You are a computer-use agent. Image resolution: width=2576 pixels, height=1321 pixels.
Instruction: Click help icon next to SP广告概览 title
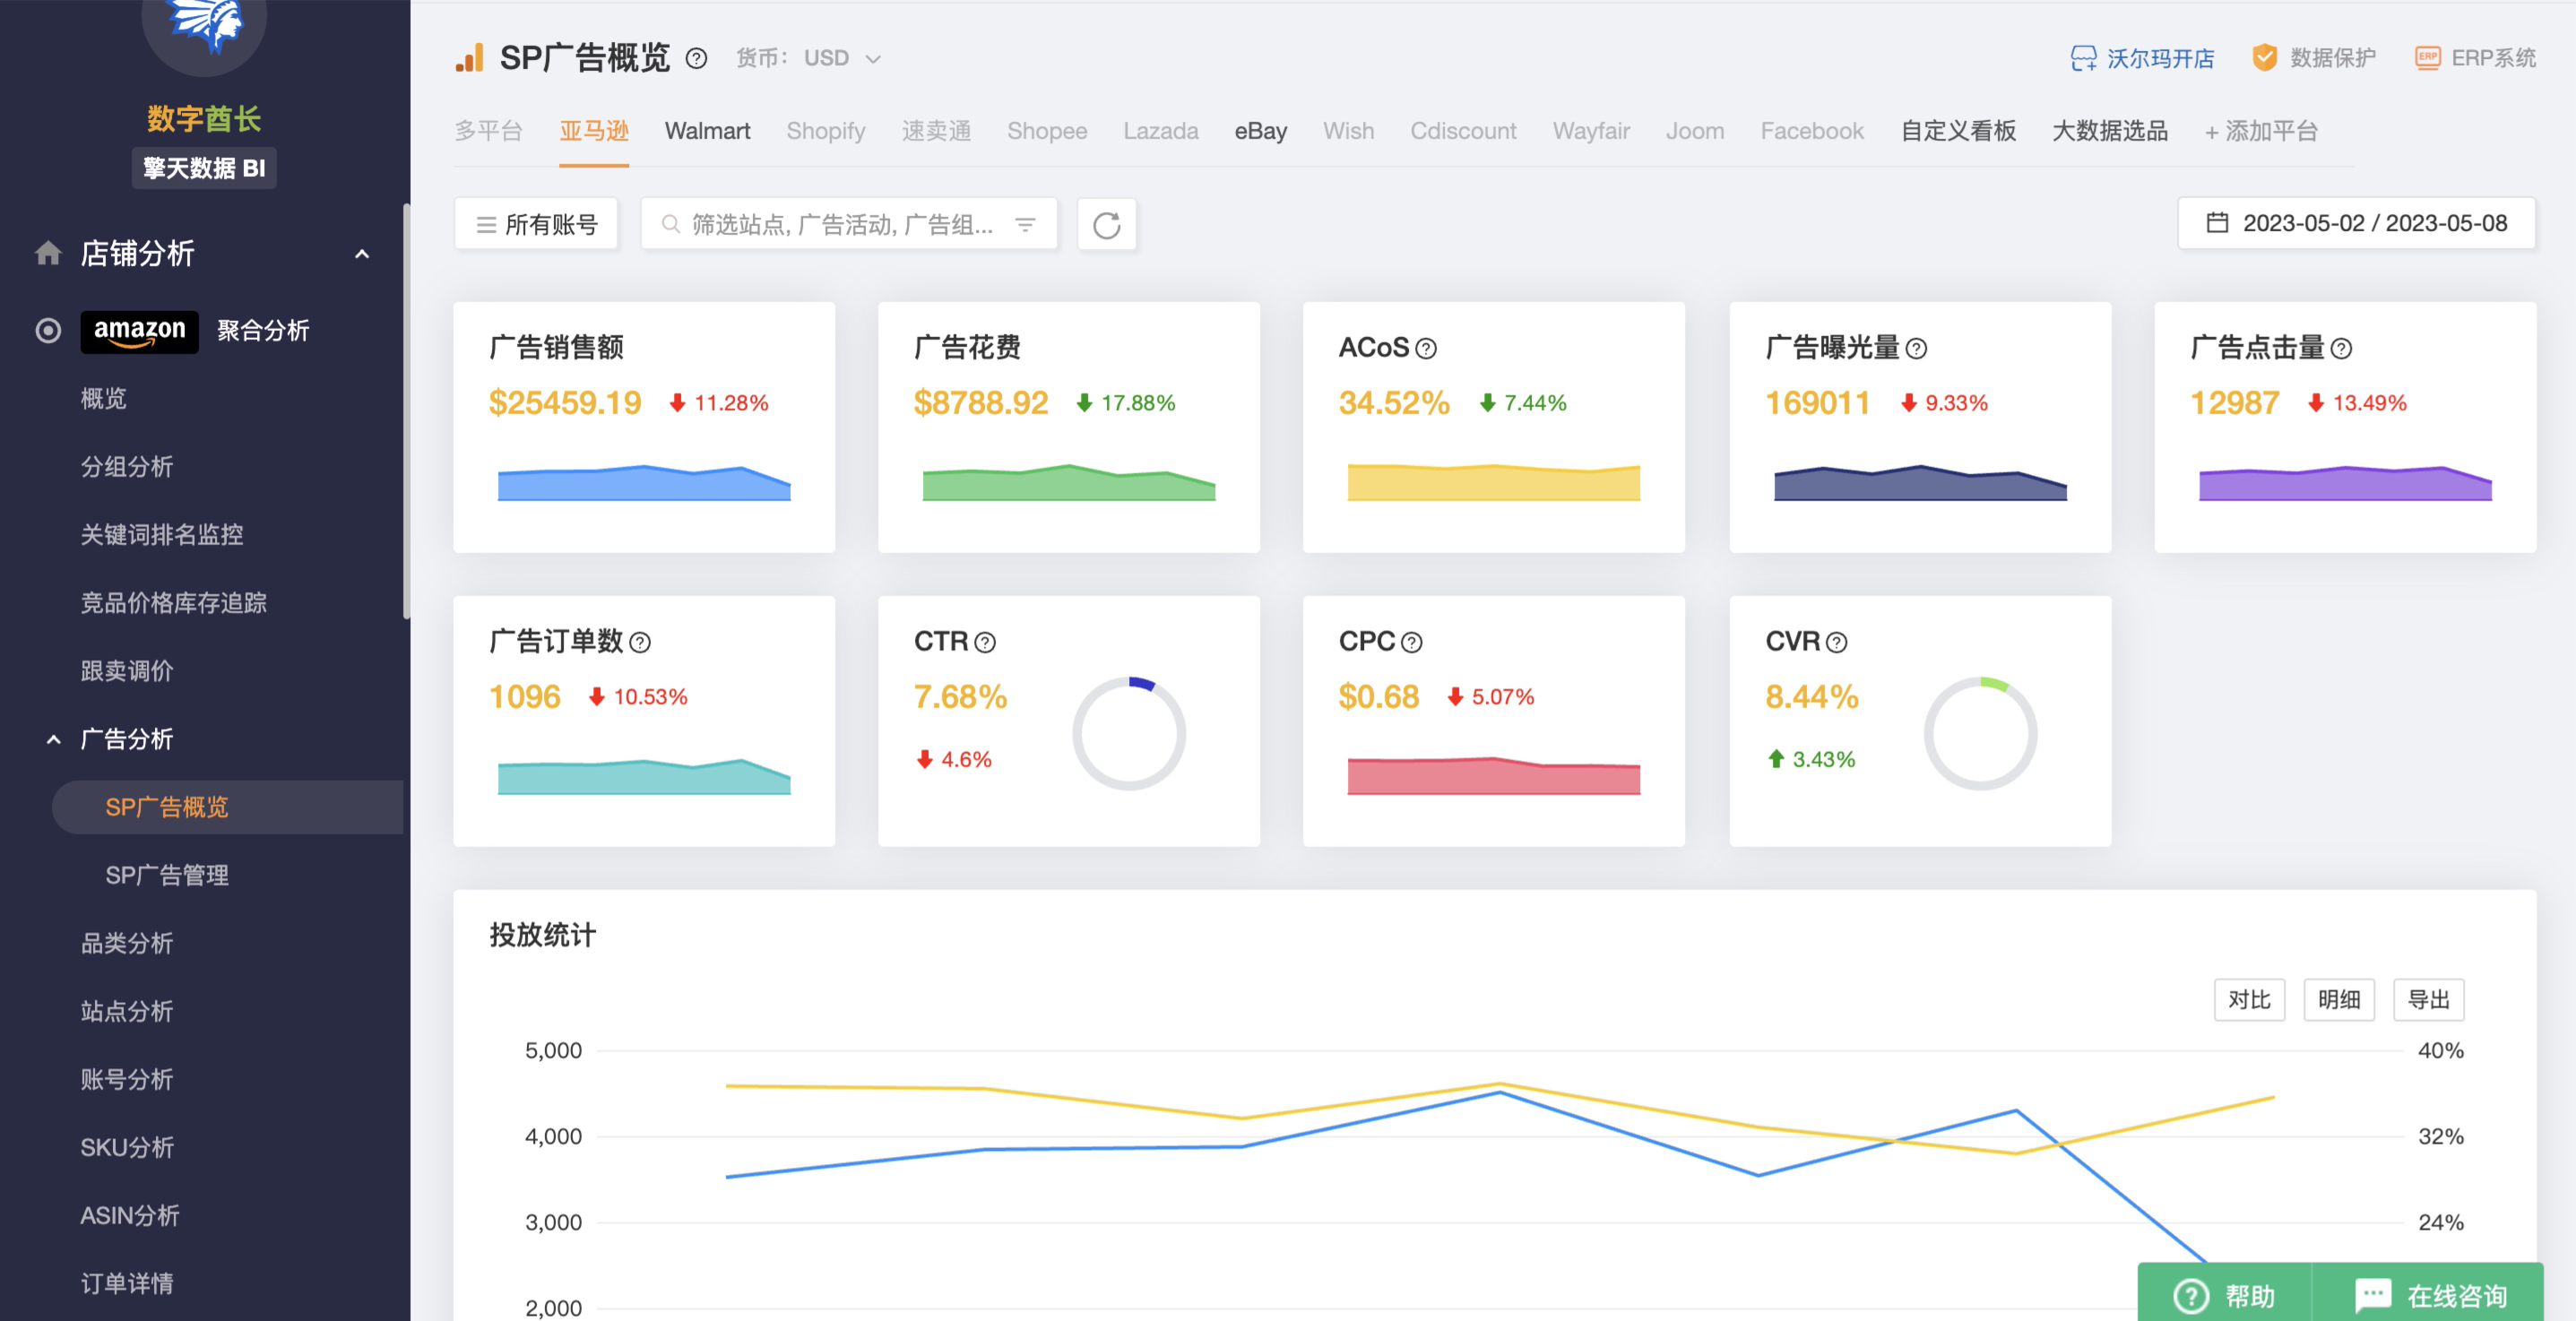point(696,59)
